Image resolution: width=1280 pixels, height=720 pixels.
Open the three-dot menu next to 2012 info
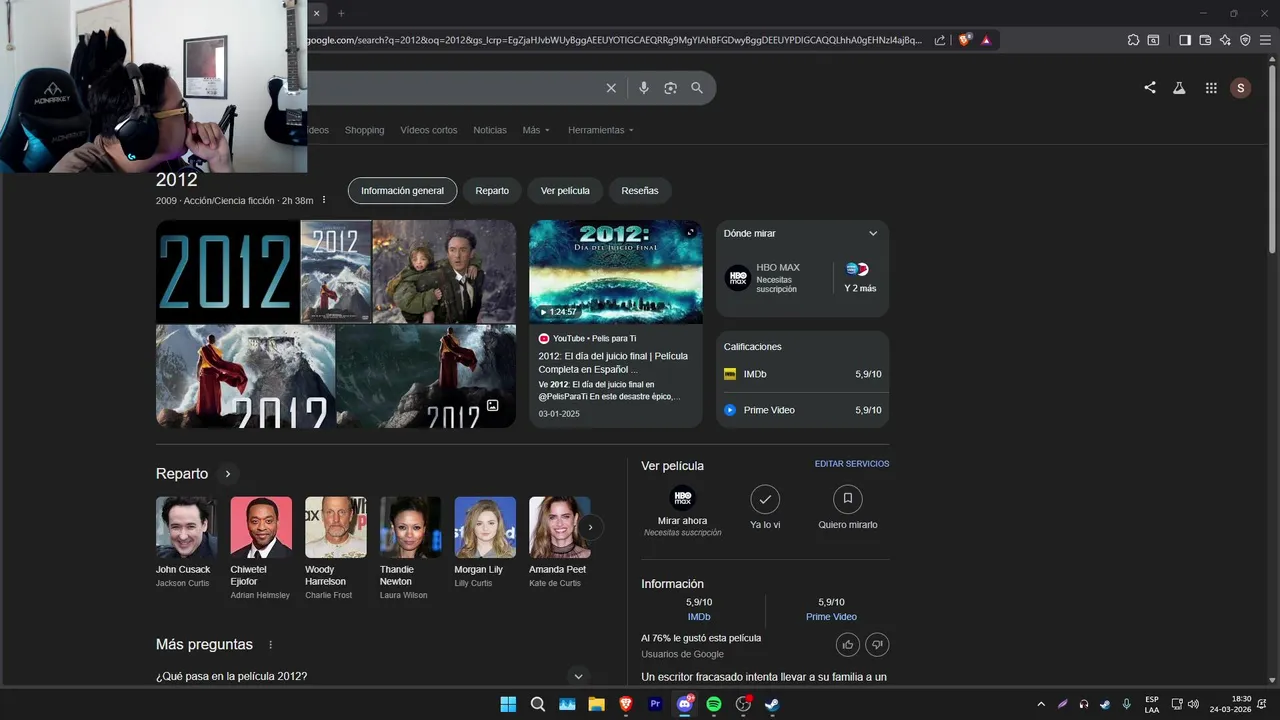(324, 200)
